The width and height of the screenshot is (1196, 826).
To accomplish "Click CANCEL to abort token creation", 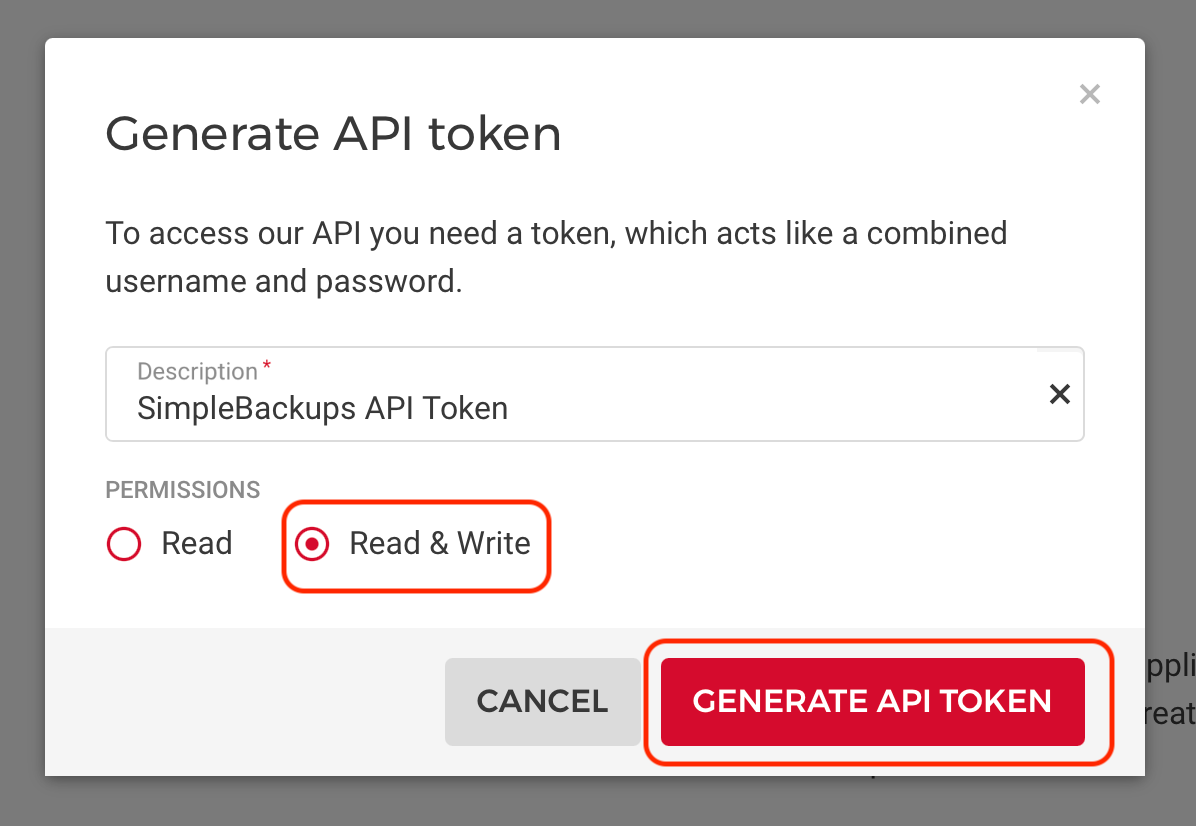I will 542,701.
